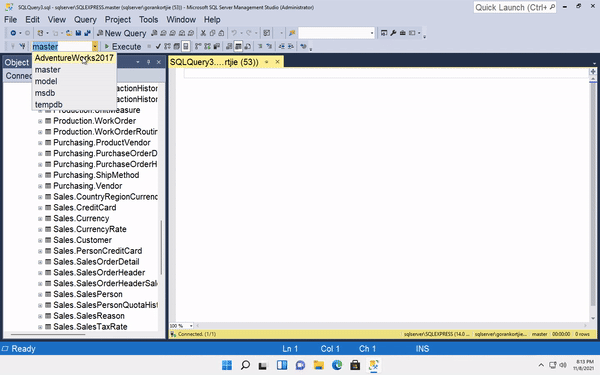600x375 pixels.
Task: Toggle Include Client Statistics
Action: (x=216, y=47)
